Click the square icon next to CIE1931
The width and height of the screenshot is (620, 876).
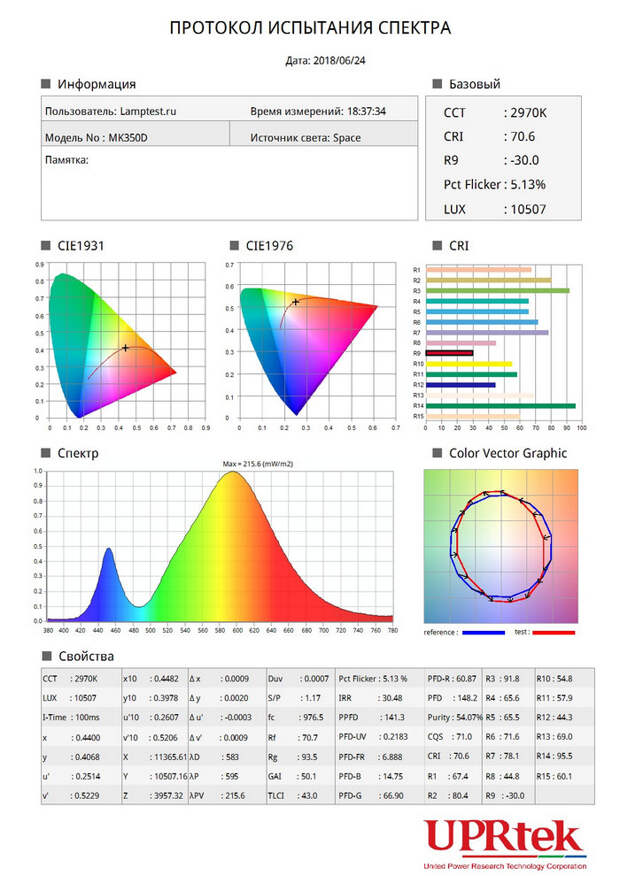(46, 245)
